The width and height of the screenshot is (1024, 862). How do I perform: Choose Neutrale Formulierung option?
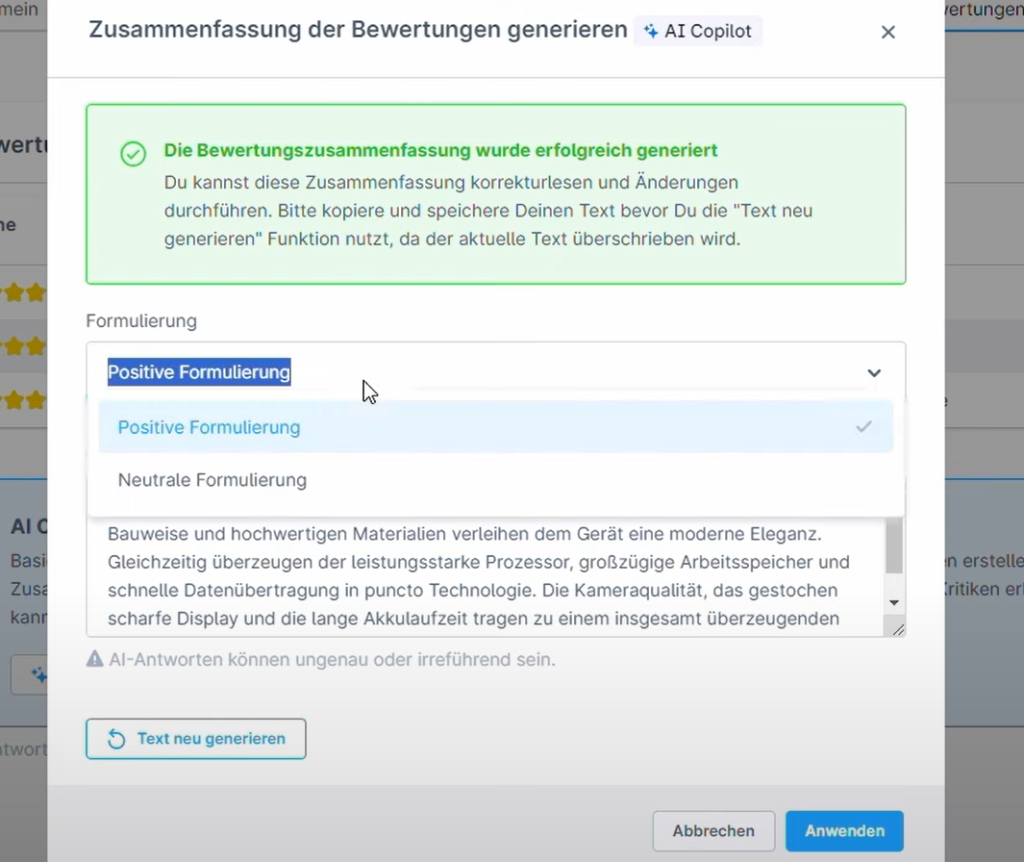tap(496, 480)
